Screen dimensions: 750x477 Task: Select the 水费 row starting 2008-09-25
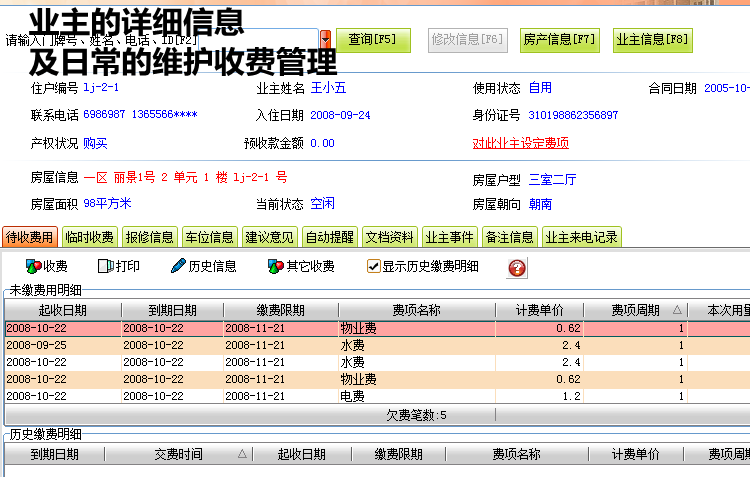(377, 345)
